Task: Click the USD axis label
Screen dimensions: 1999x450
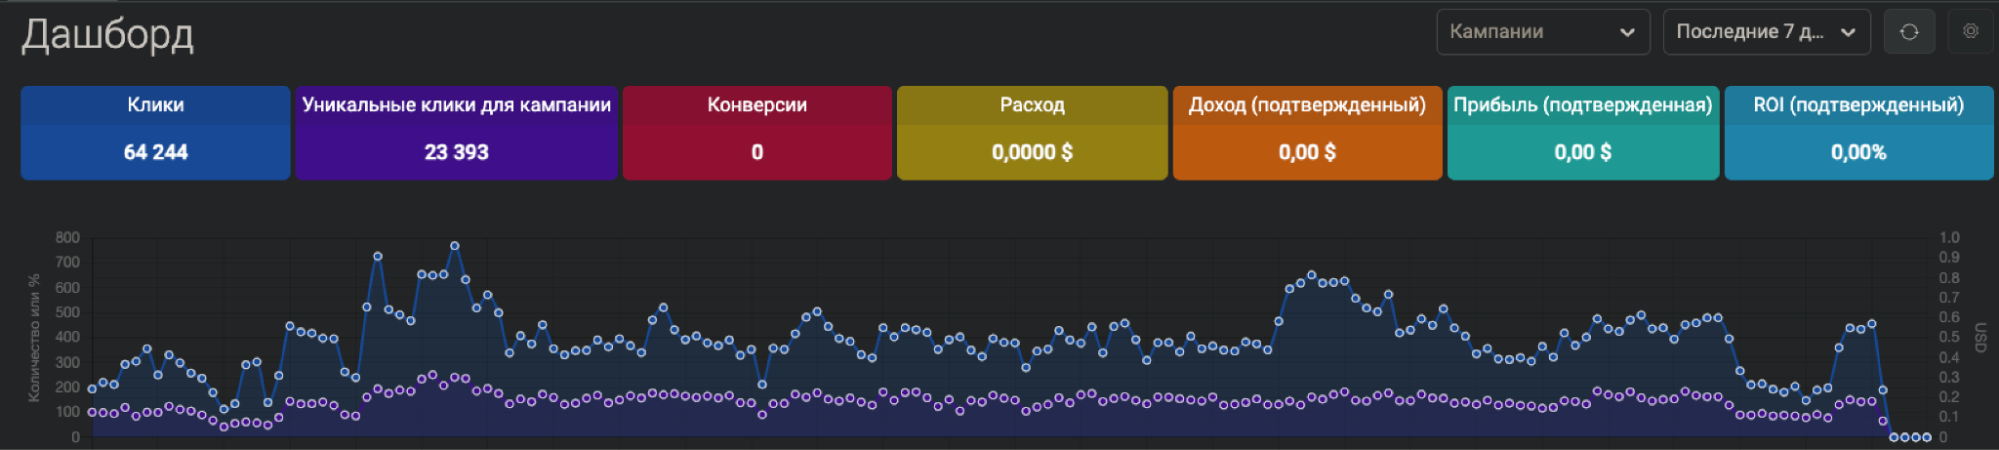Action: (1979, 337)
